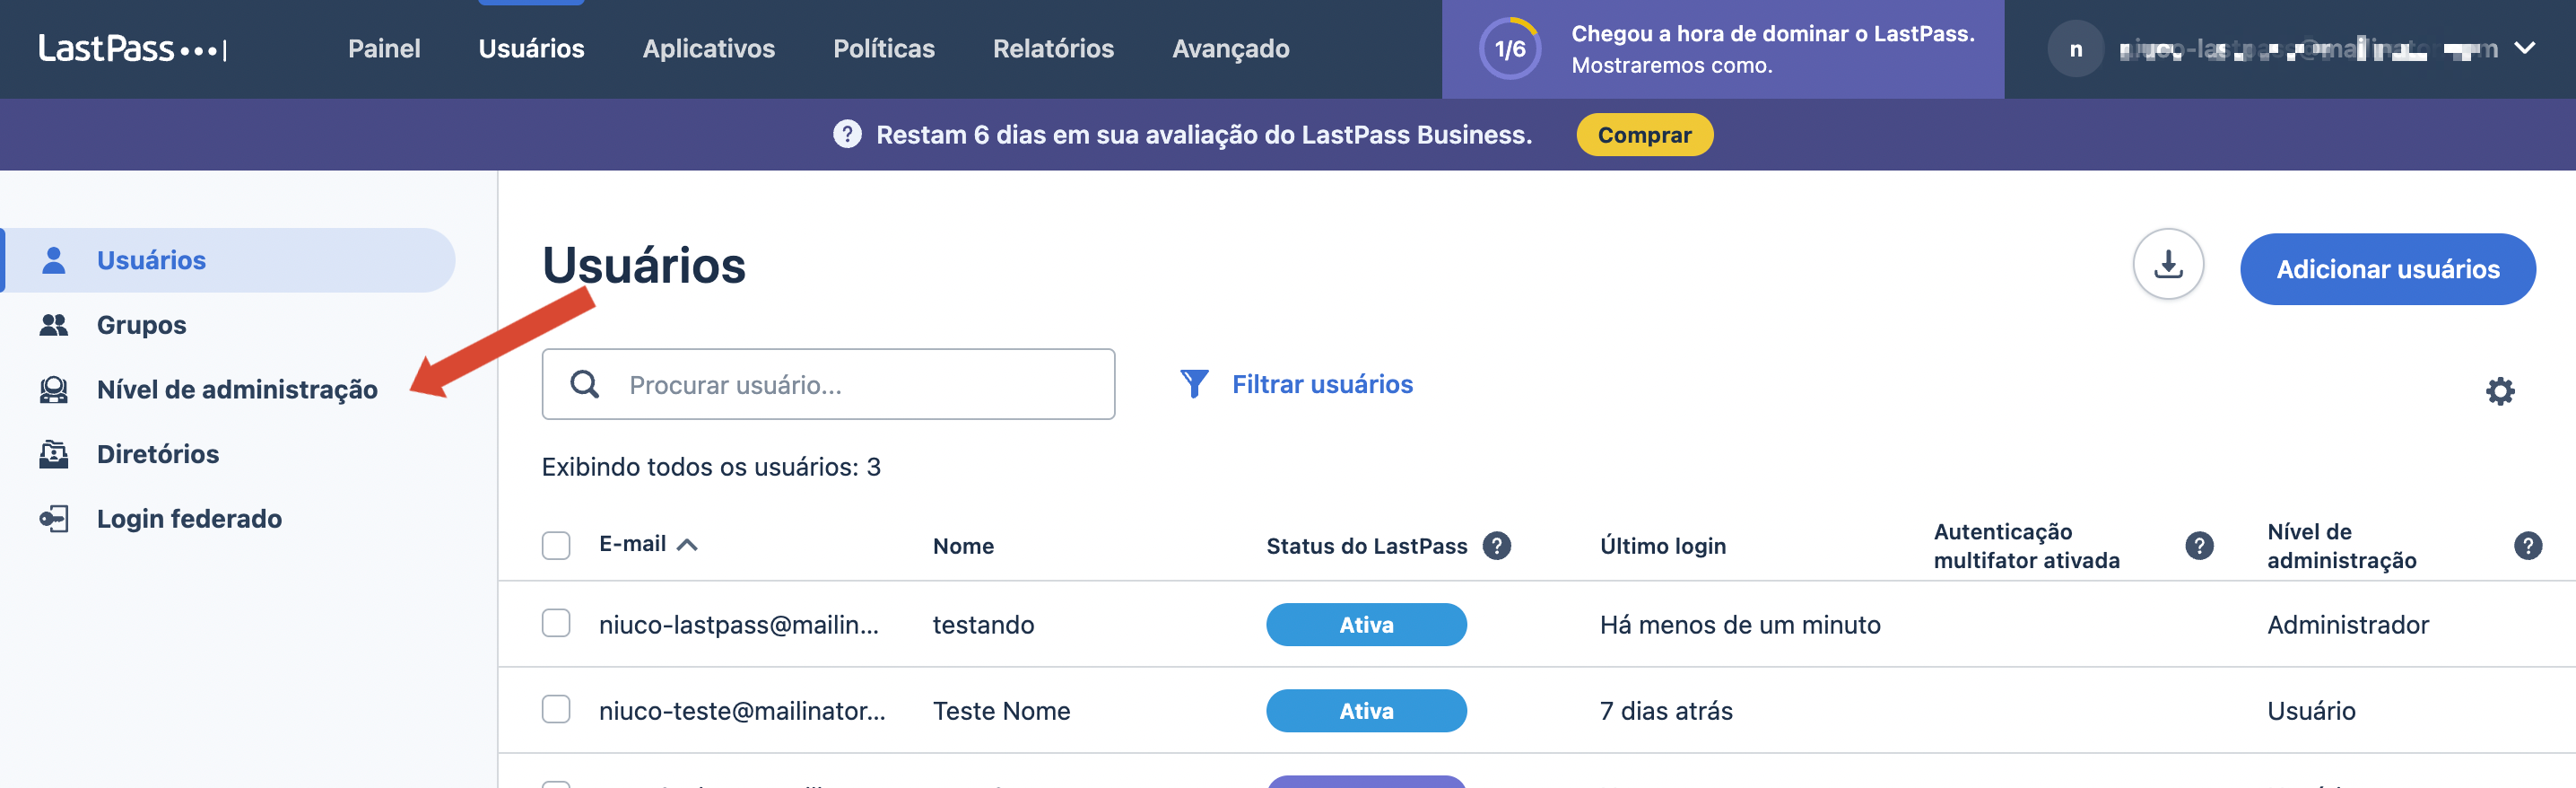Open the Painel tab
This screenshot has height=788, width=2576.
(384, 48)
